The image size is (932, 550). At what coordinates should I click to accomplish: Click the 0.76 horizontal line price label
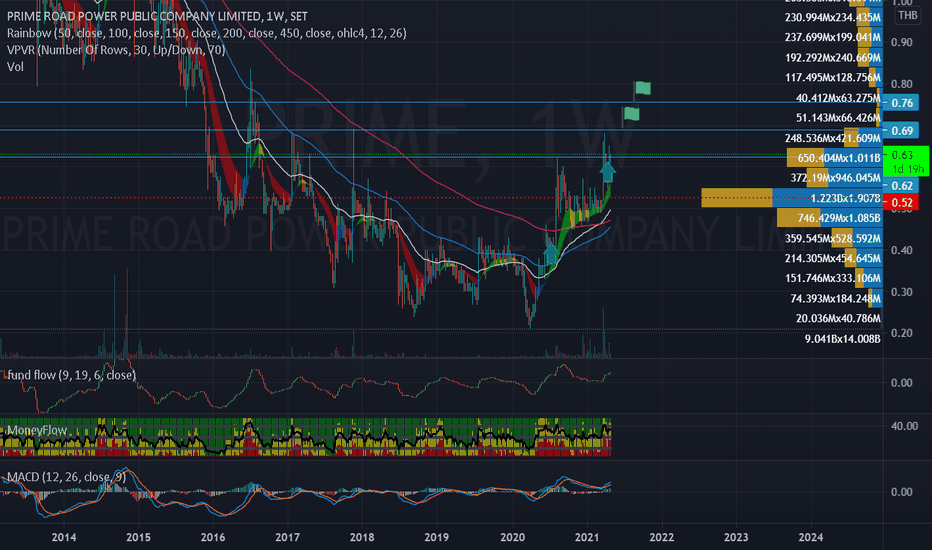coord(901,103)
